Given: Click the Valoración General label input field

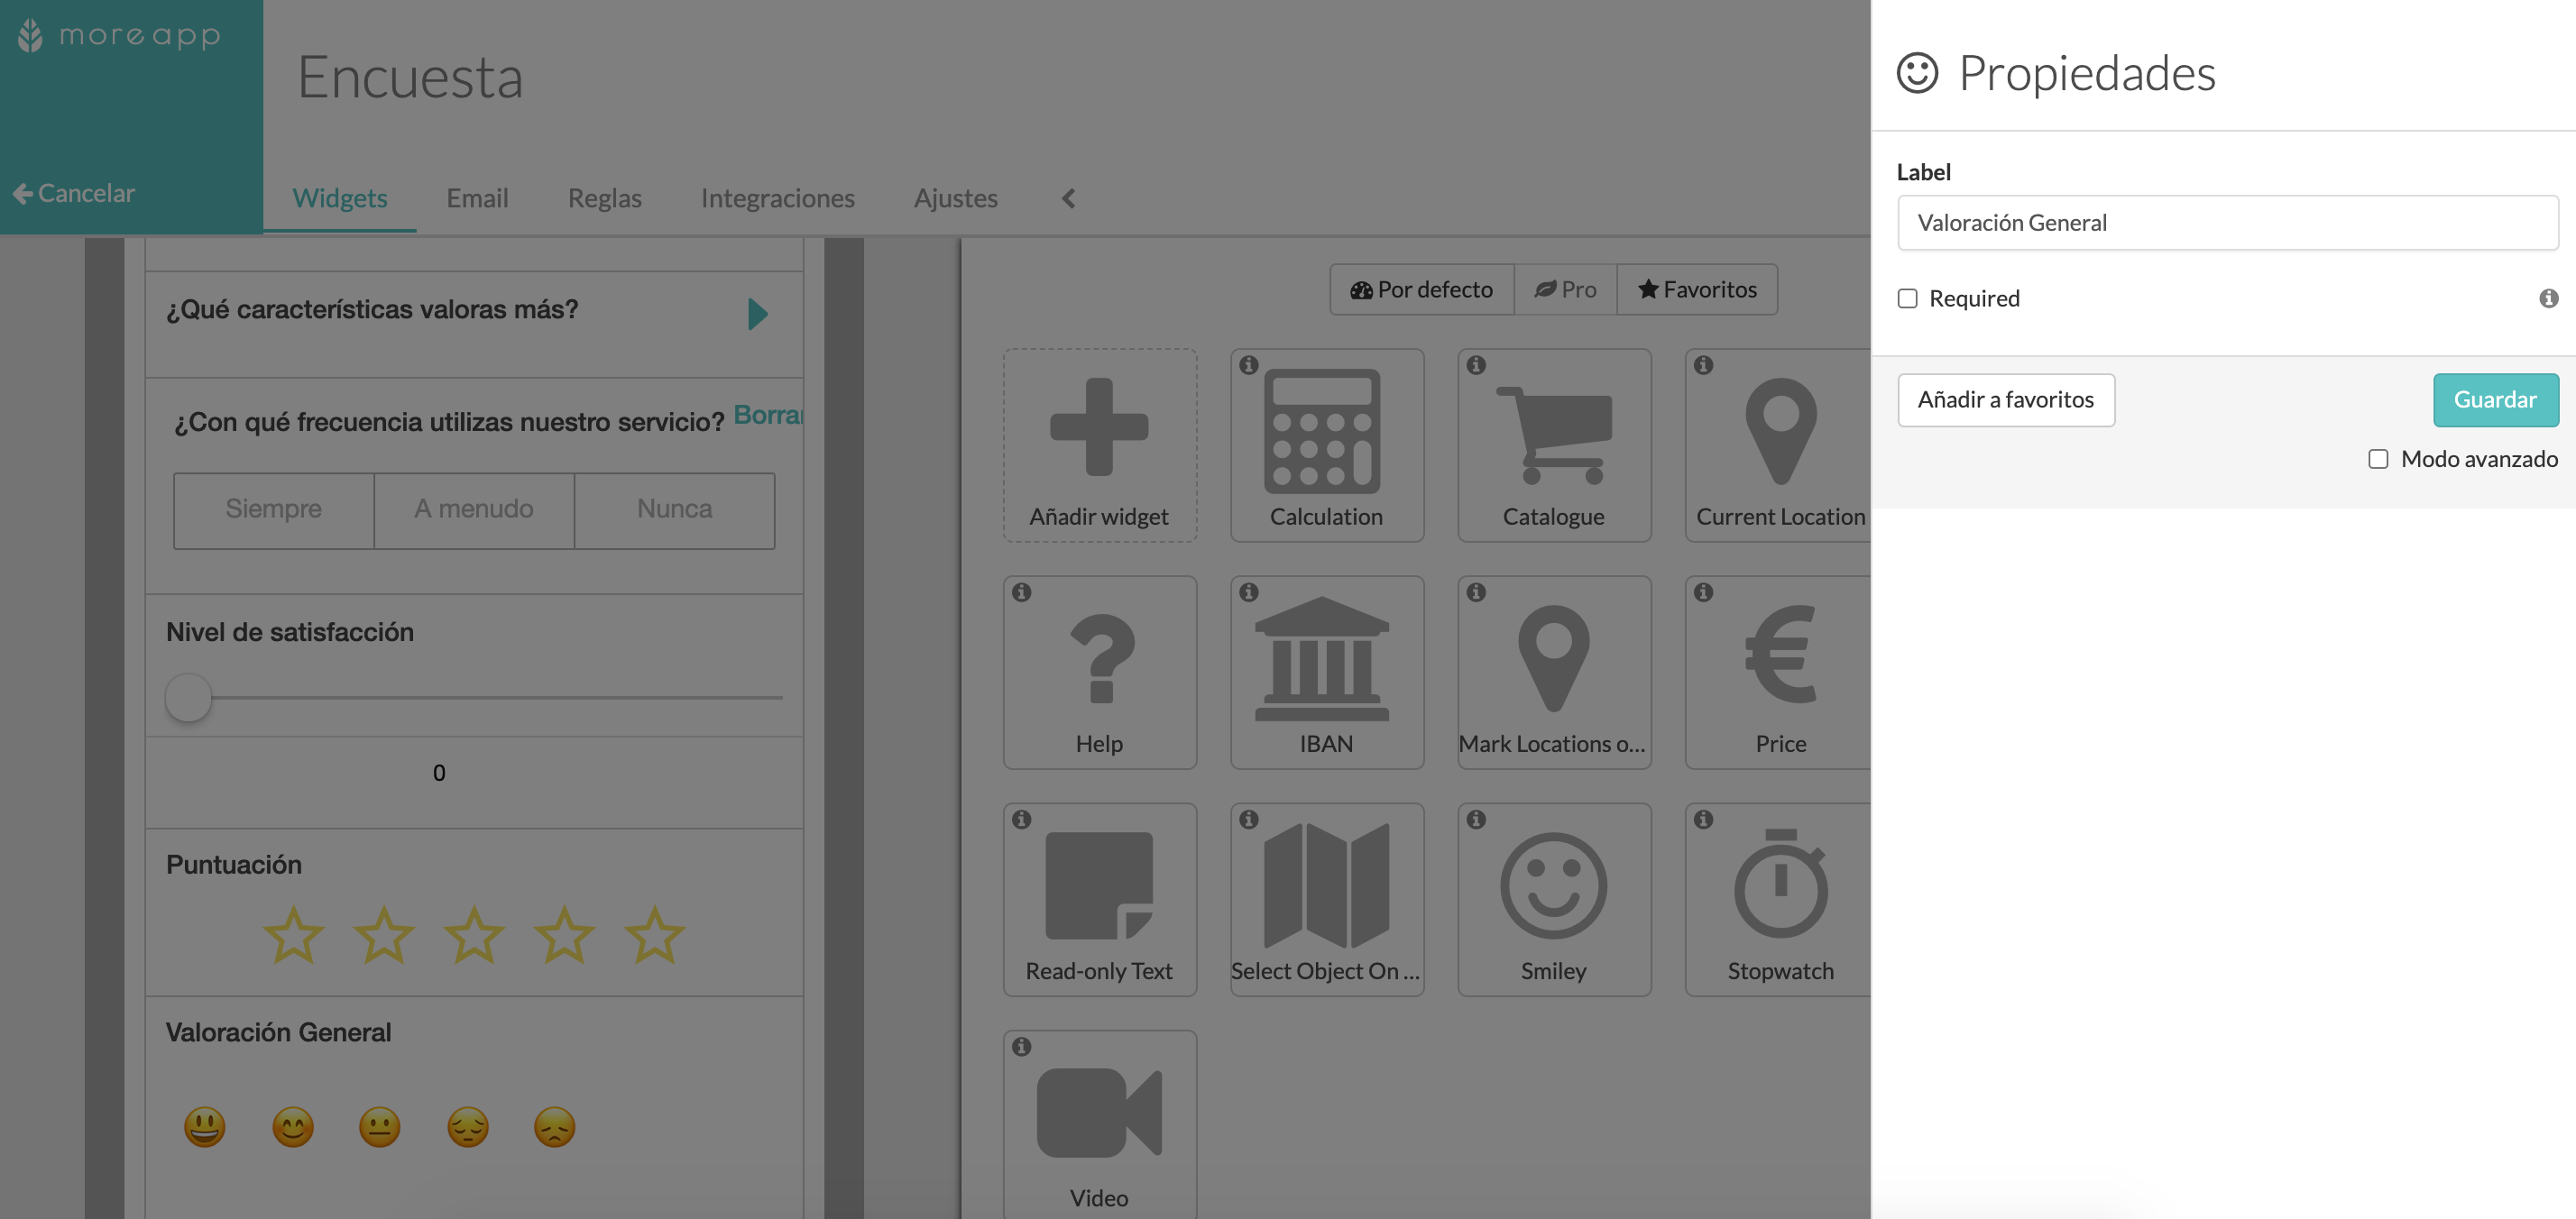Looking at the screenshot, I should (2226, 222).
